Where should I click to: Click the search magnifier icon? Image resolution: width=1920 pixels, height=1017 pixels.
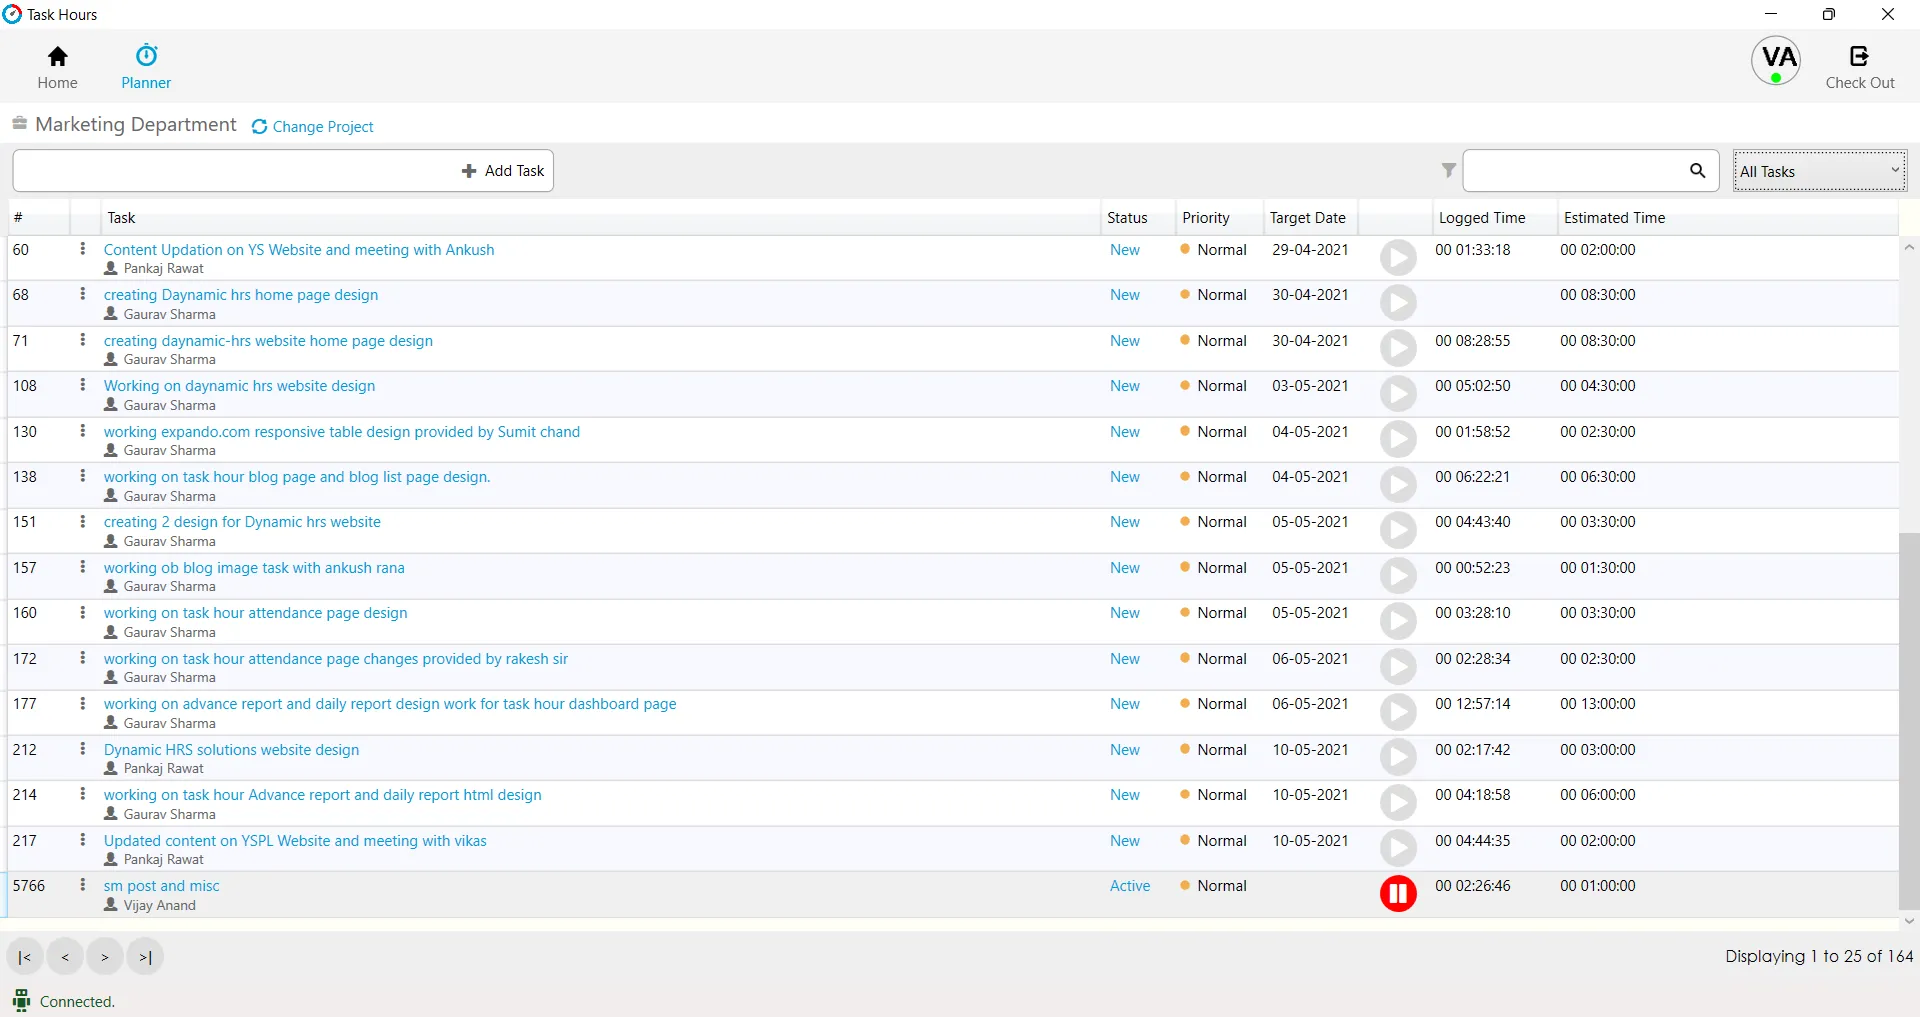(1698, 170)
